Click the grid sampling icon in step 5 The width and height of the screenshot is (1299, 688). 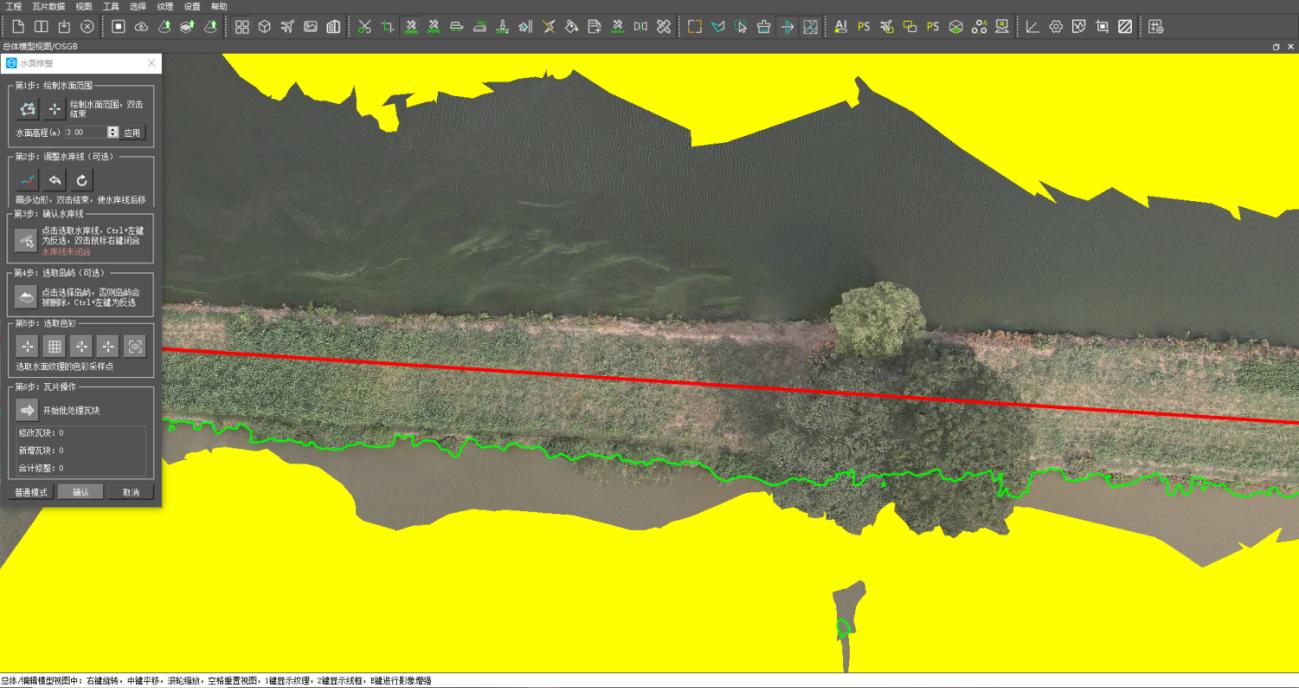55,347
